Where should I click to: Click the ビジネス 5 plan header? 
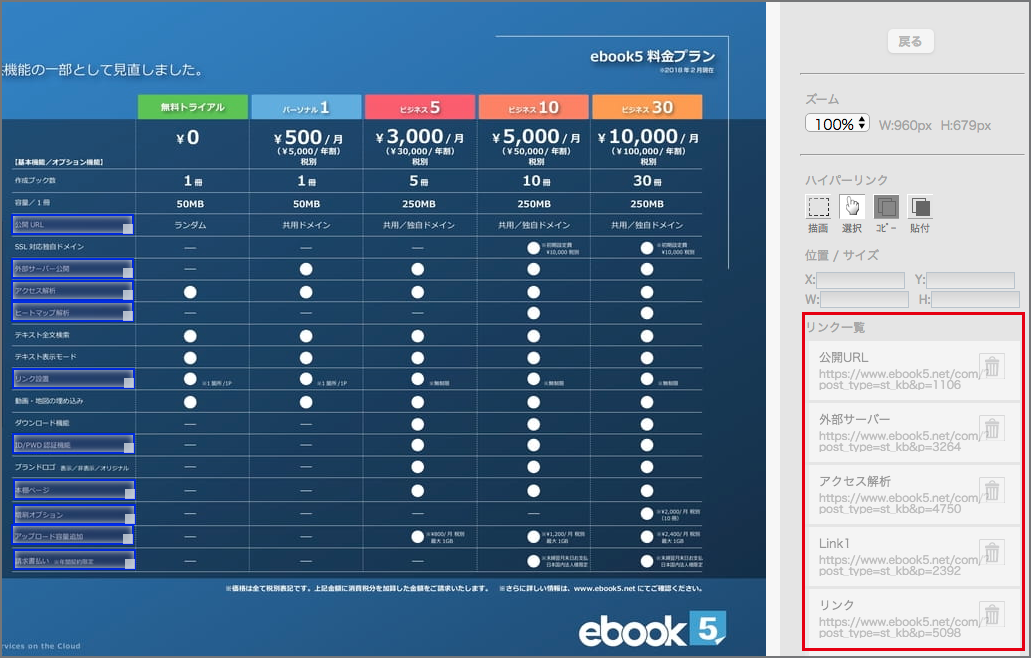coord(420,107)
